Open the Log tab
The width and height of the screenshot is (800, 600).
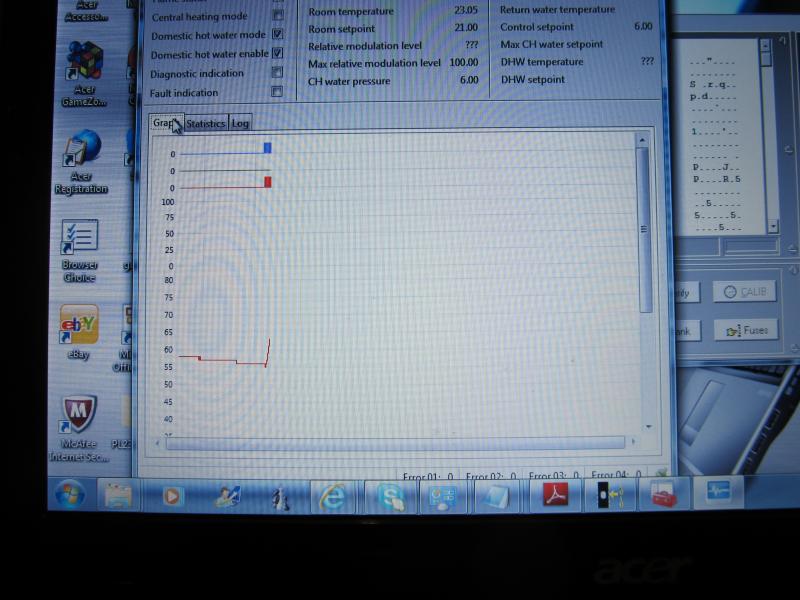click(x=240, y=123)
